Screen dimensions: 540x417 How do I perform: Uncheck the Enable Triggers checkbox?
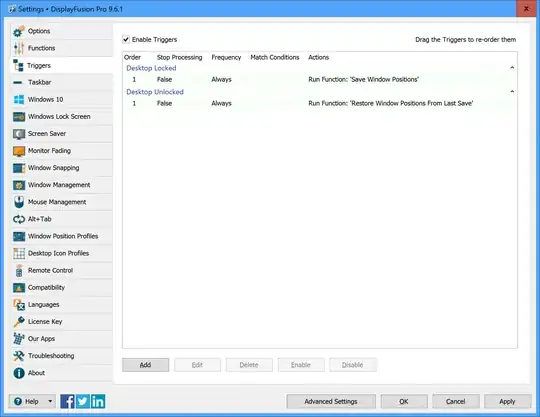126,40
